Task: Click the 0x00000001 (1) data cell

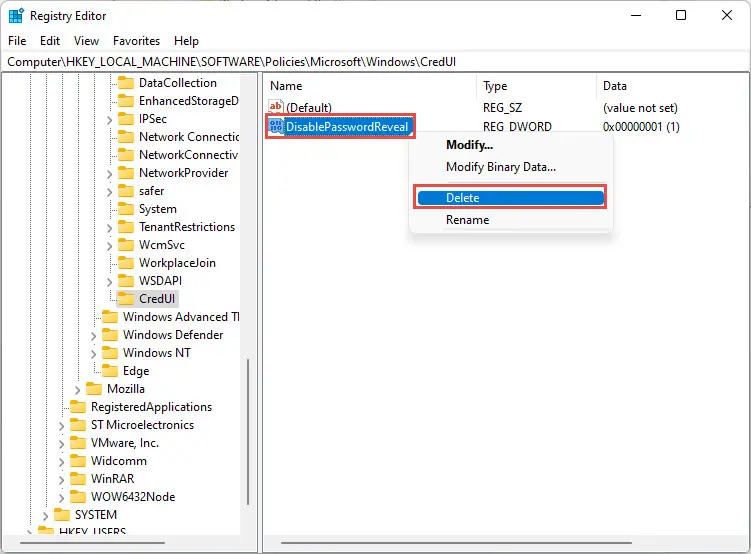Action: [x=641, y=127]
